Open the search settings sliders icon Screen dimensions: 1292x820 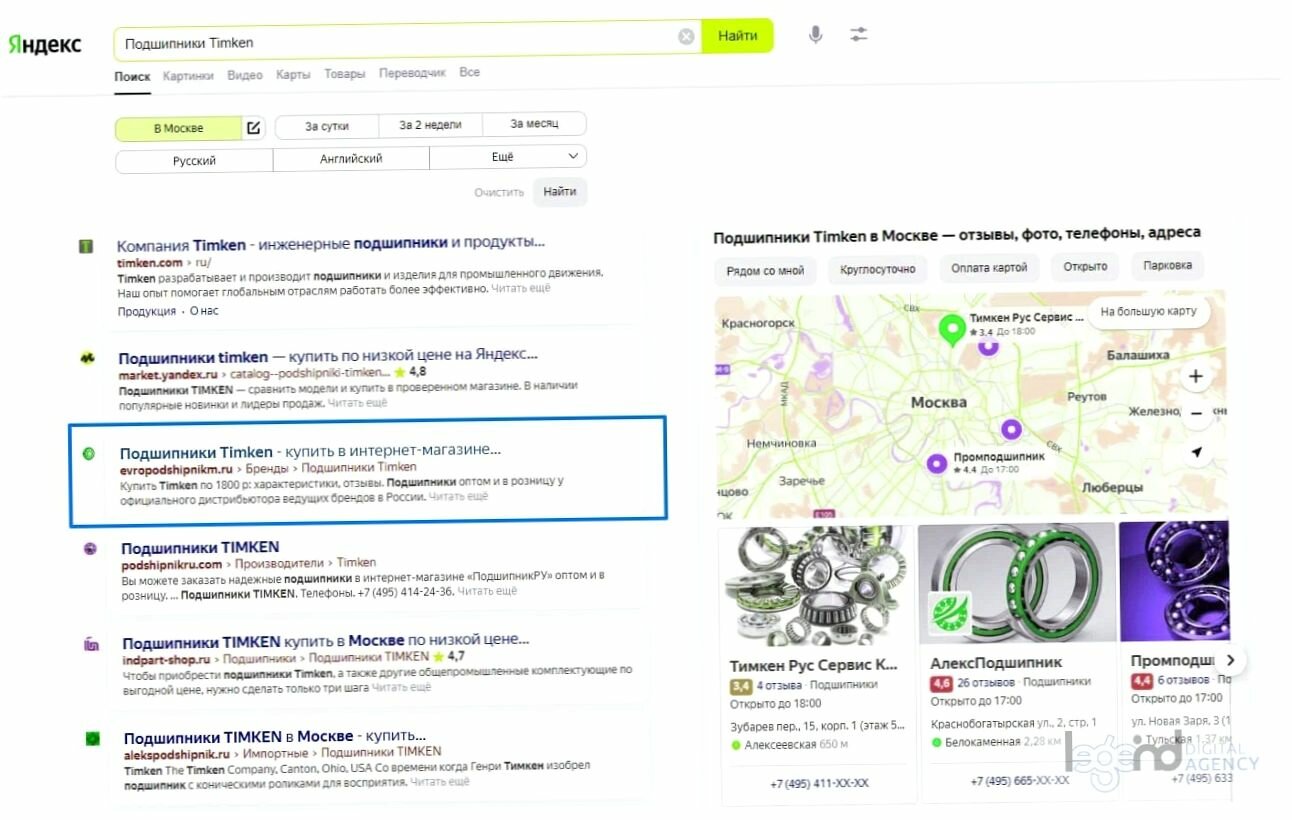tap(859, 35)
